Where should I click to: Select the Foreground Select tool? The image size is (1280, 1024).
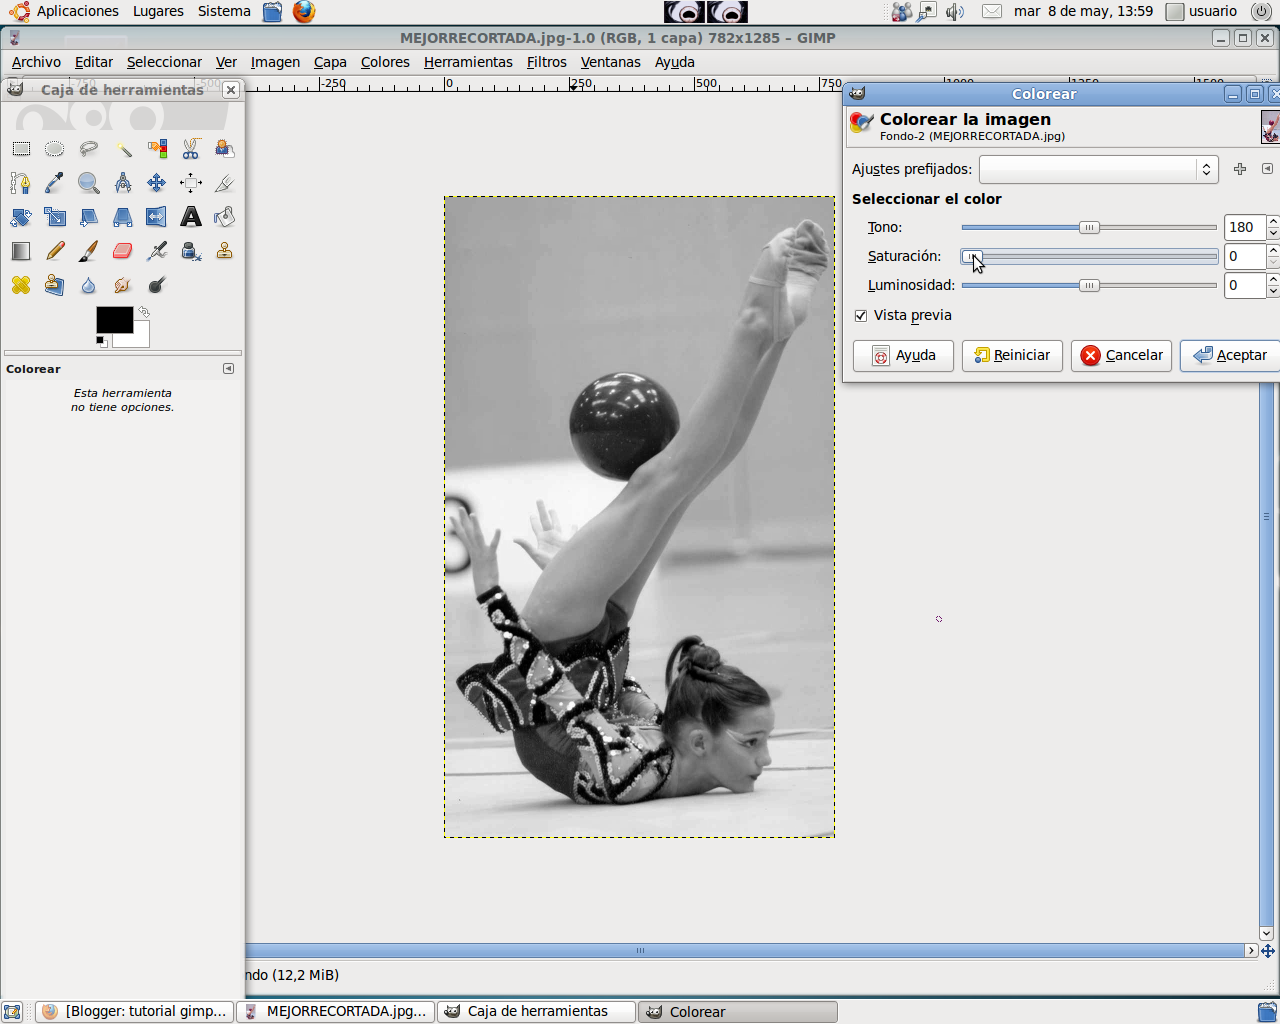point(225,149)
